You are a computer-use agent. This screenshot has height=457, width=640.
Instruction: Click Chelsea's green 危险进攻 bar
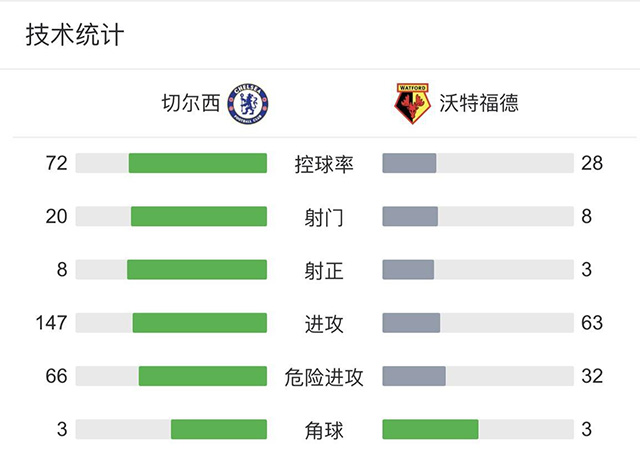click(203, 377)
